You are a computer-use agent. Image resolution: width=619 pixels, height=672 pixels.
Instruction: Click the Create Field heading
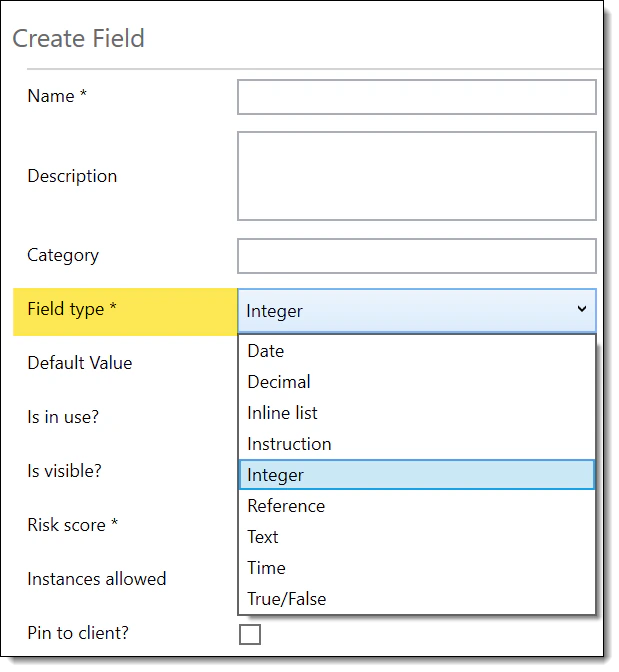[x=78, y=39]
